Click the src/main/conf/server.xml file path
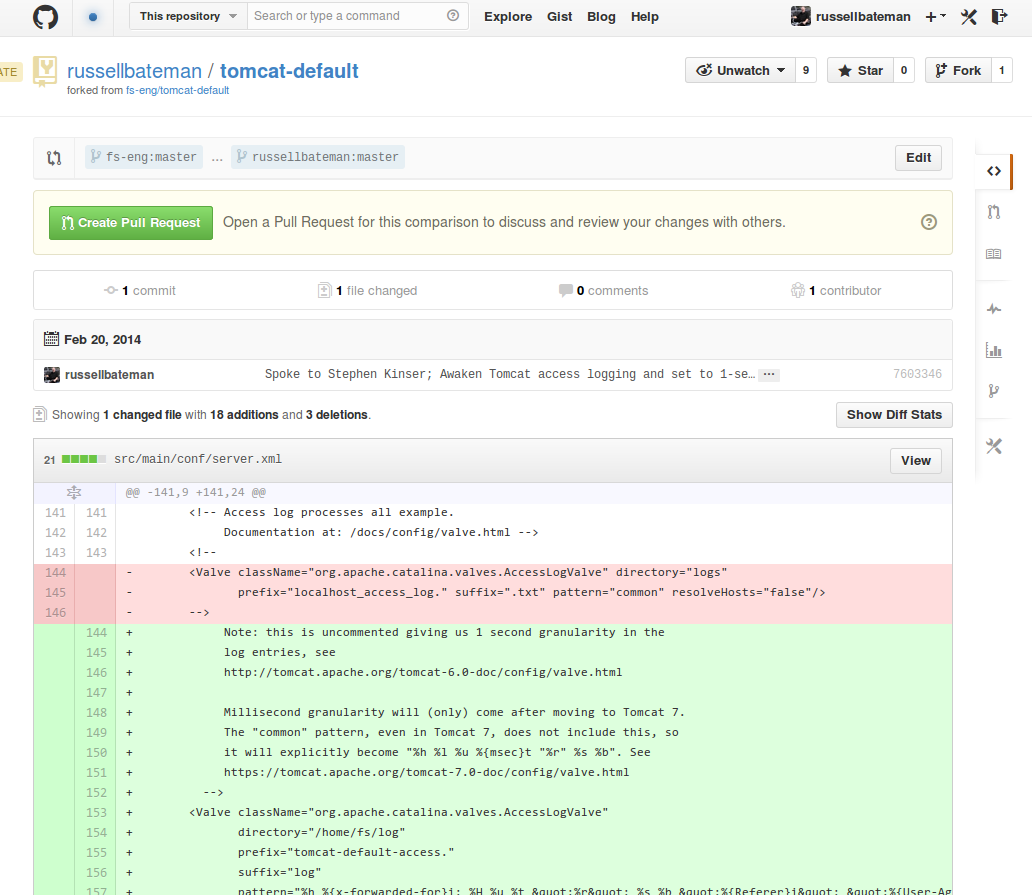 click(197, 459)
